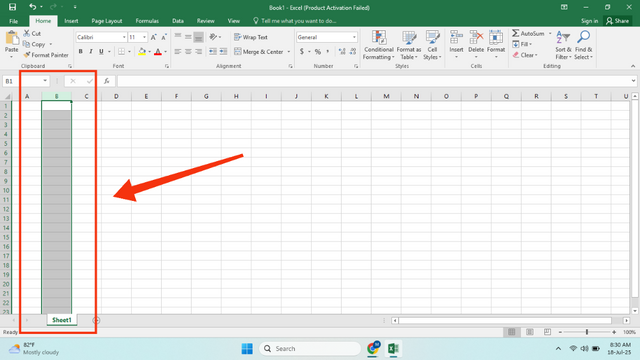
Task: Click Merge & Center
Action: coord(259,52)
